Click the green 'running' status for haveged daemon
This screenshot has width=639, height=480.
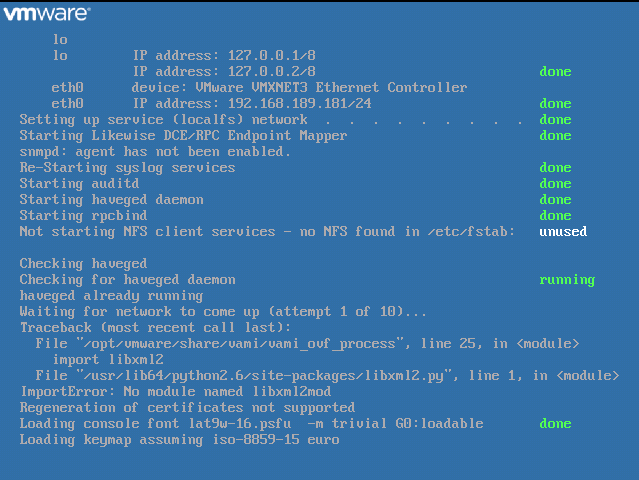click(x=567, y=280)
